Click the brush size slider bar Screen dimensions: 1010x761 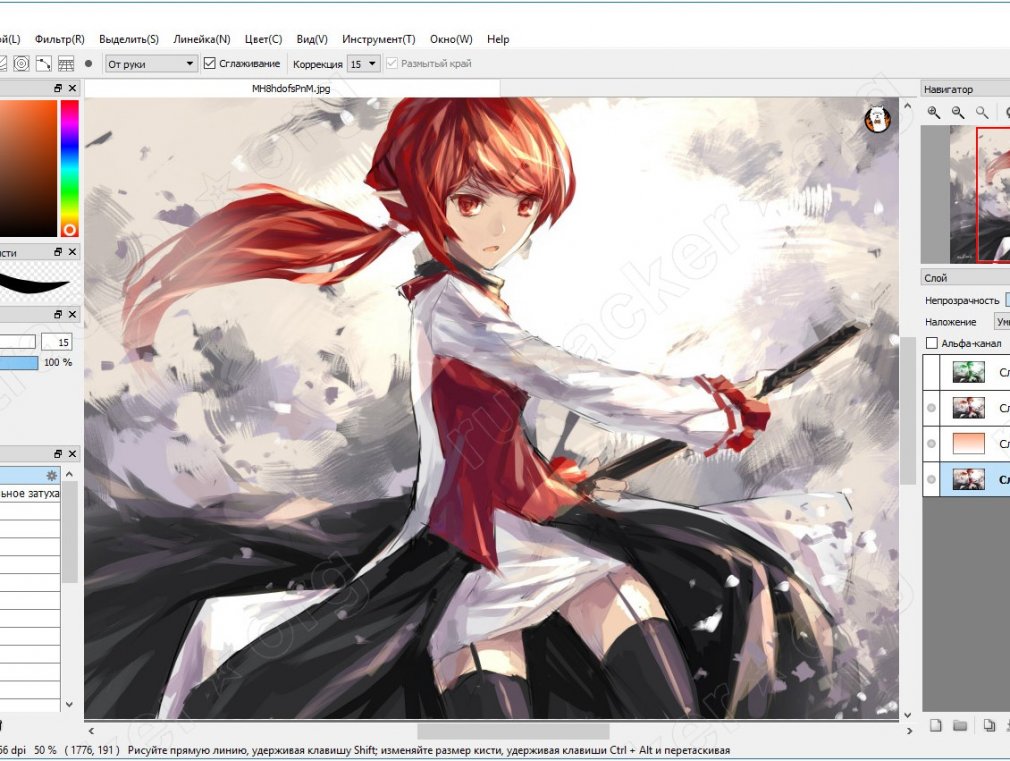pyautogui.click(x=17, y=342)
